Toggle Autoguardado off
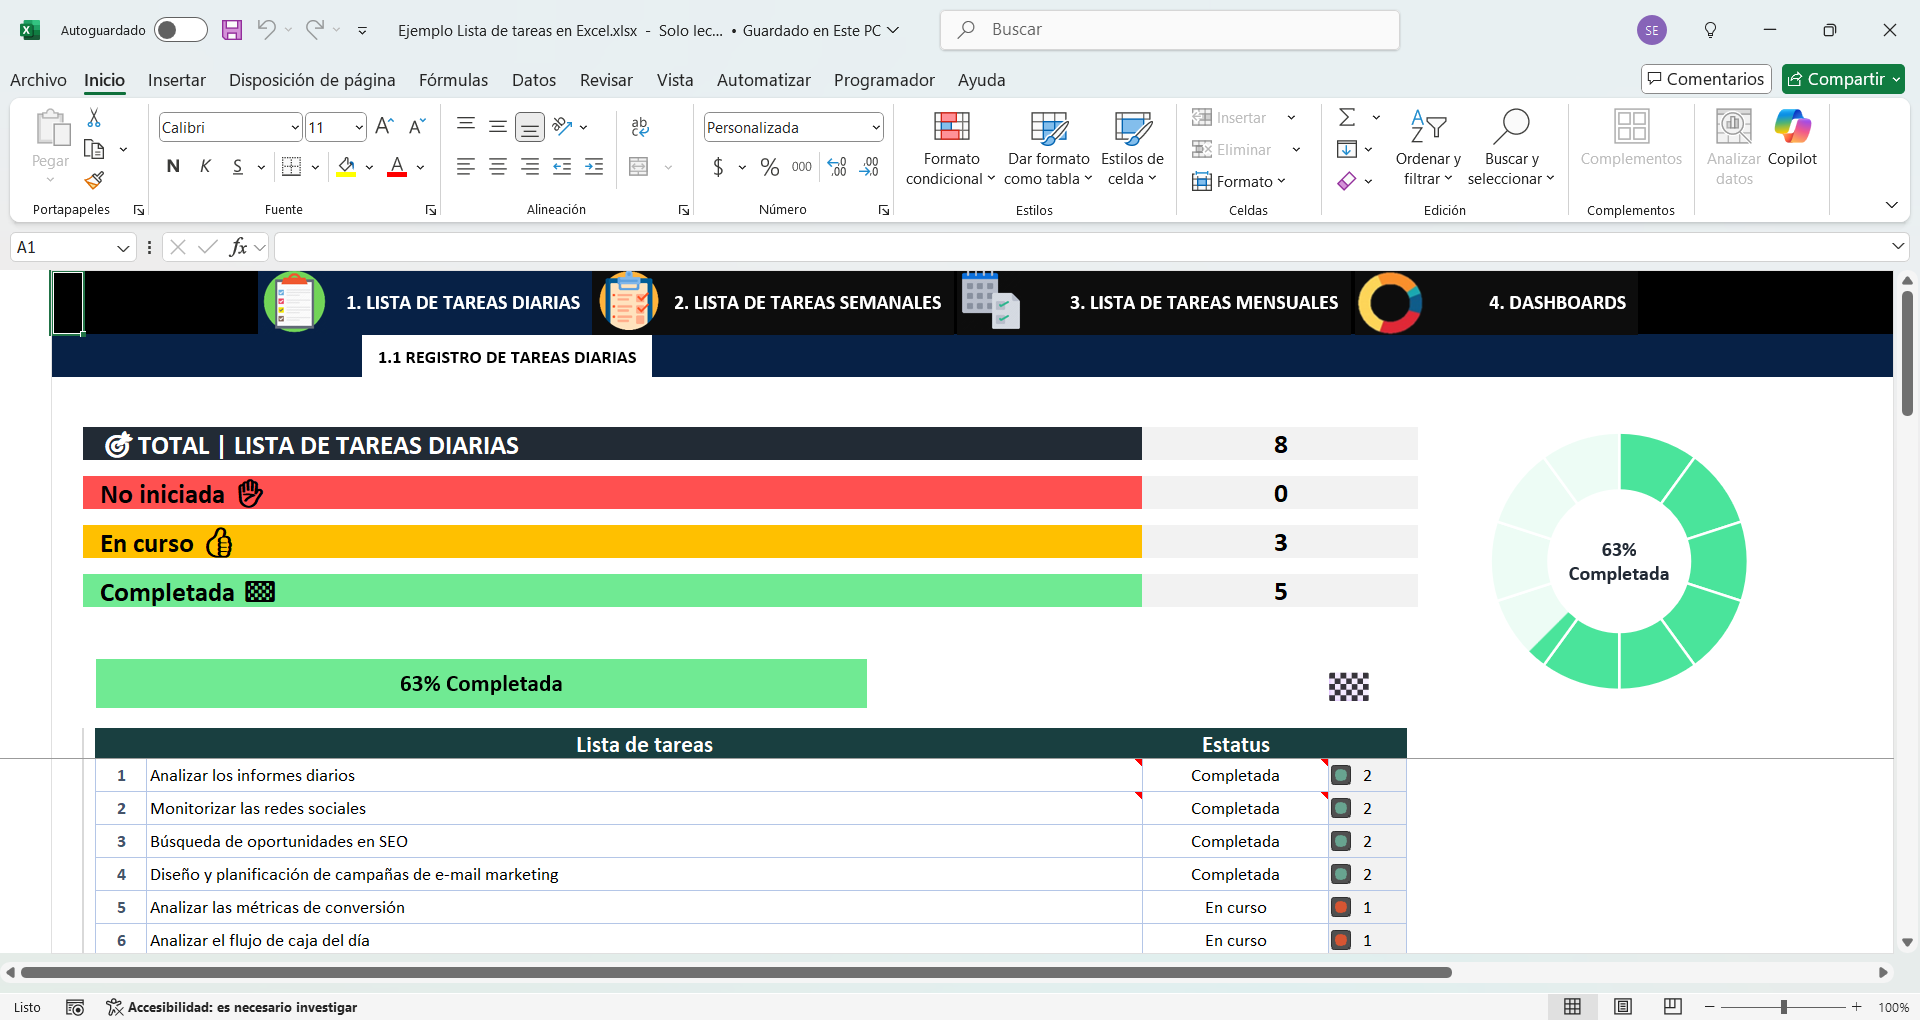1920x1020 pixels. [x=181, y=30]
